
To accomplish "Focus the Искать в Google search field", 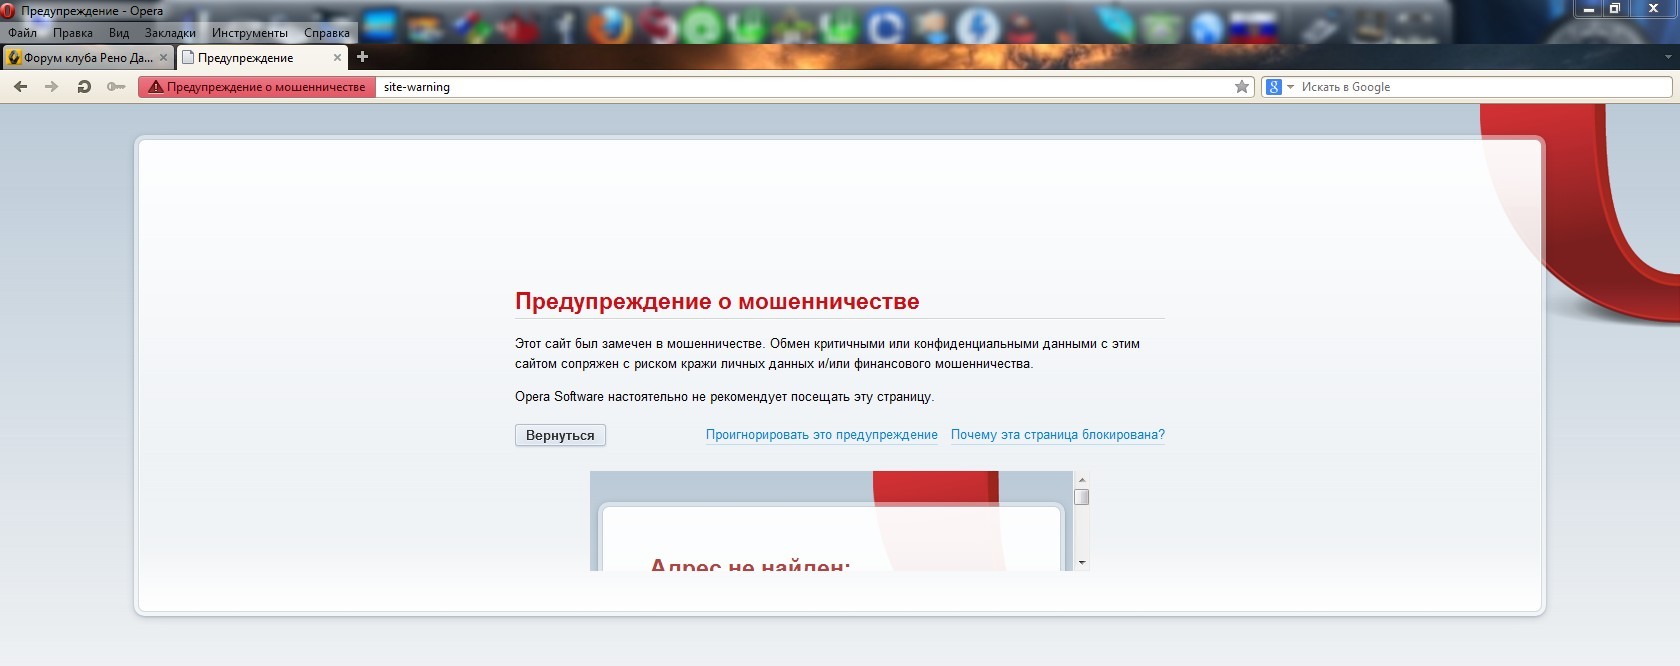I will pos(1484,87).
